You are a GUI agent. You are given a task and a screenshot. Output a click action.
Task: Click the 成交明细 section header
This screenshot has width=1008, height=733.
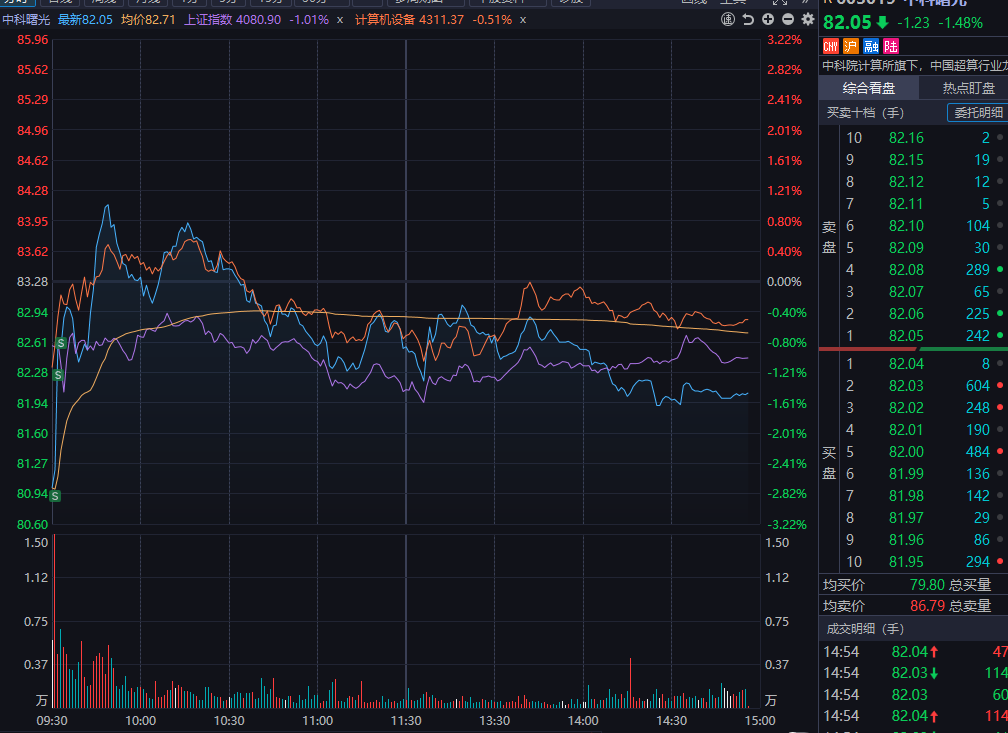[864, 628]
